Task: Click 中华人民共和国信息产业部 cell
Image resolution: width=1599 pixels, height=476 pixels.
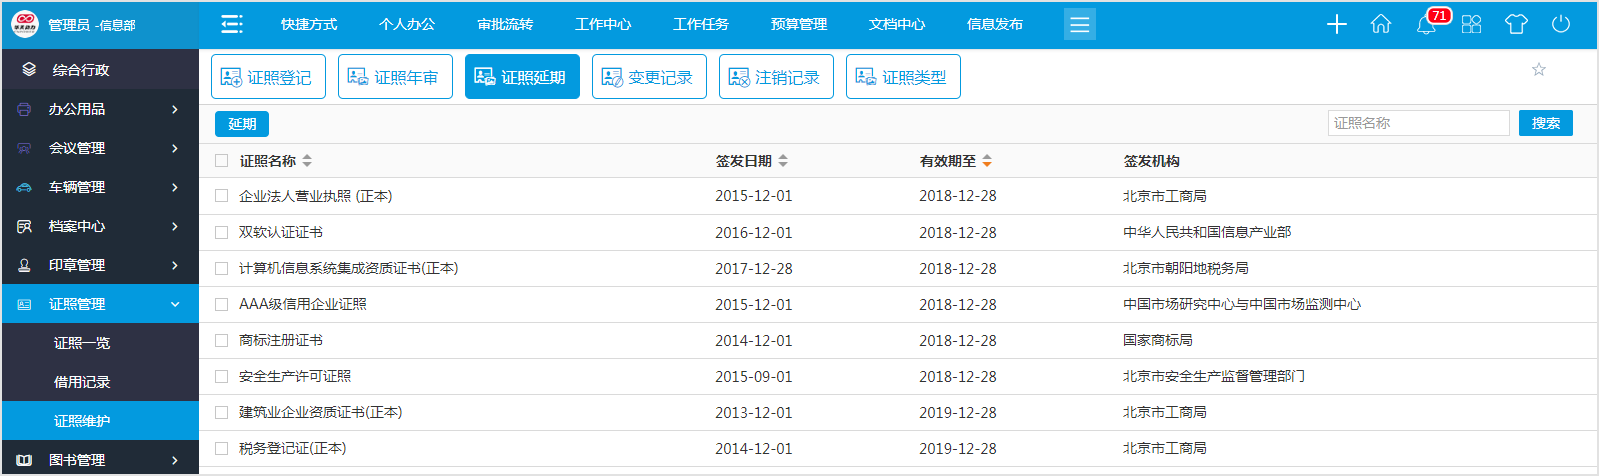Action: click(1207, 232)
